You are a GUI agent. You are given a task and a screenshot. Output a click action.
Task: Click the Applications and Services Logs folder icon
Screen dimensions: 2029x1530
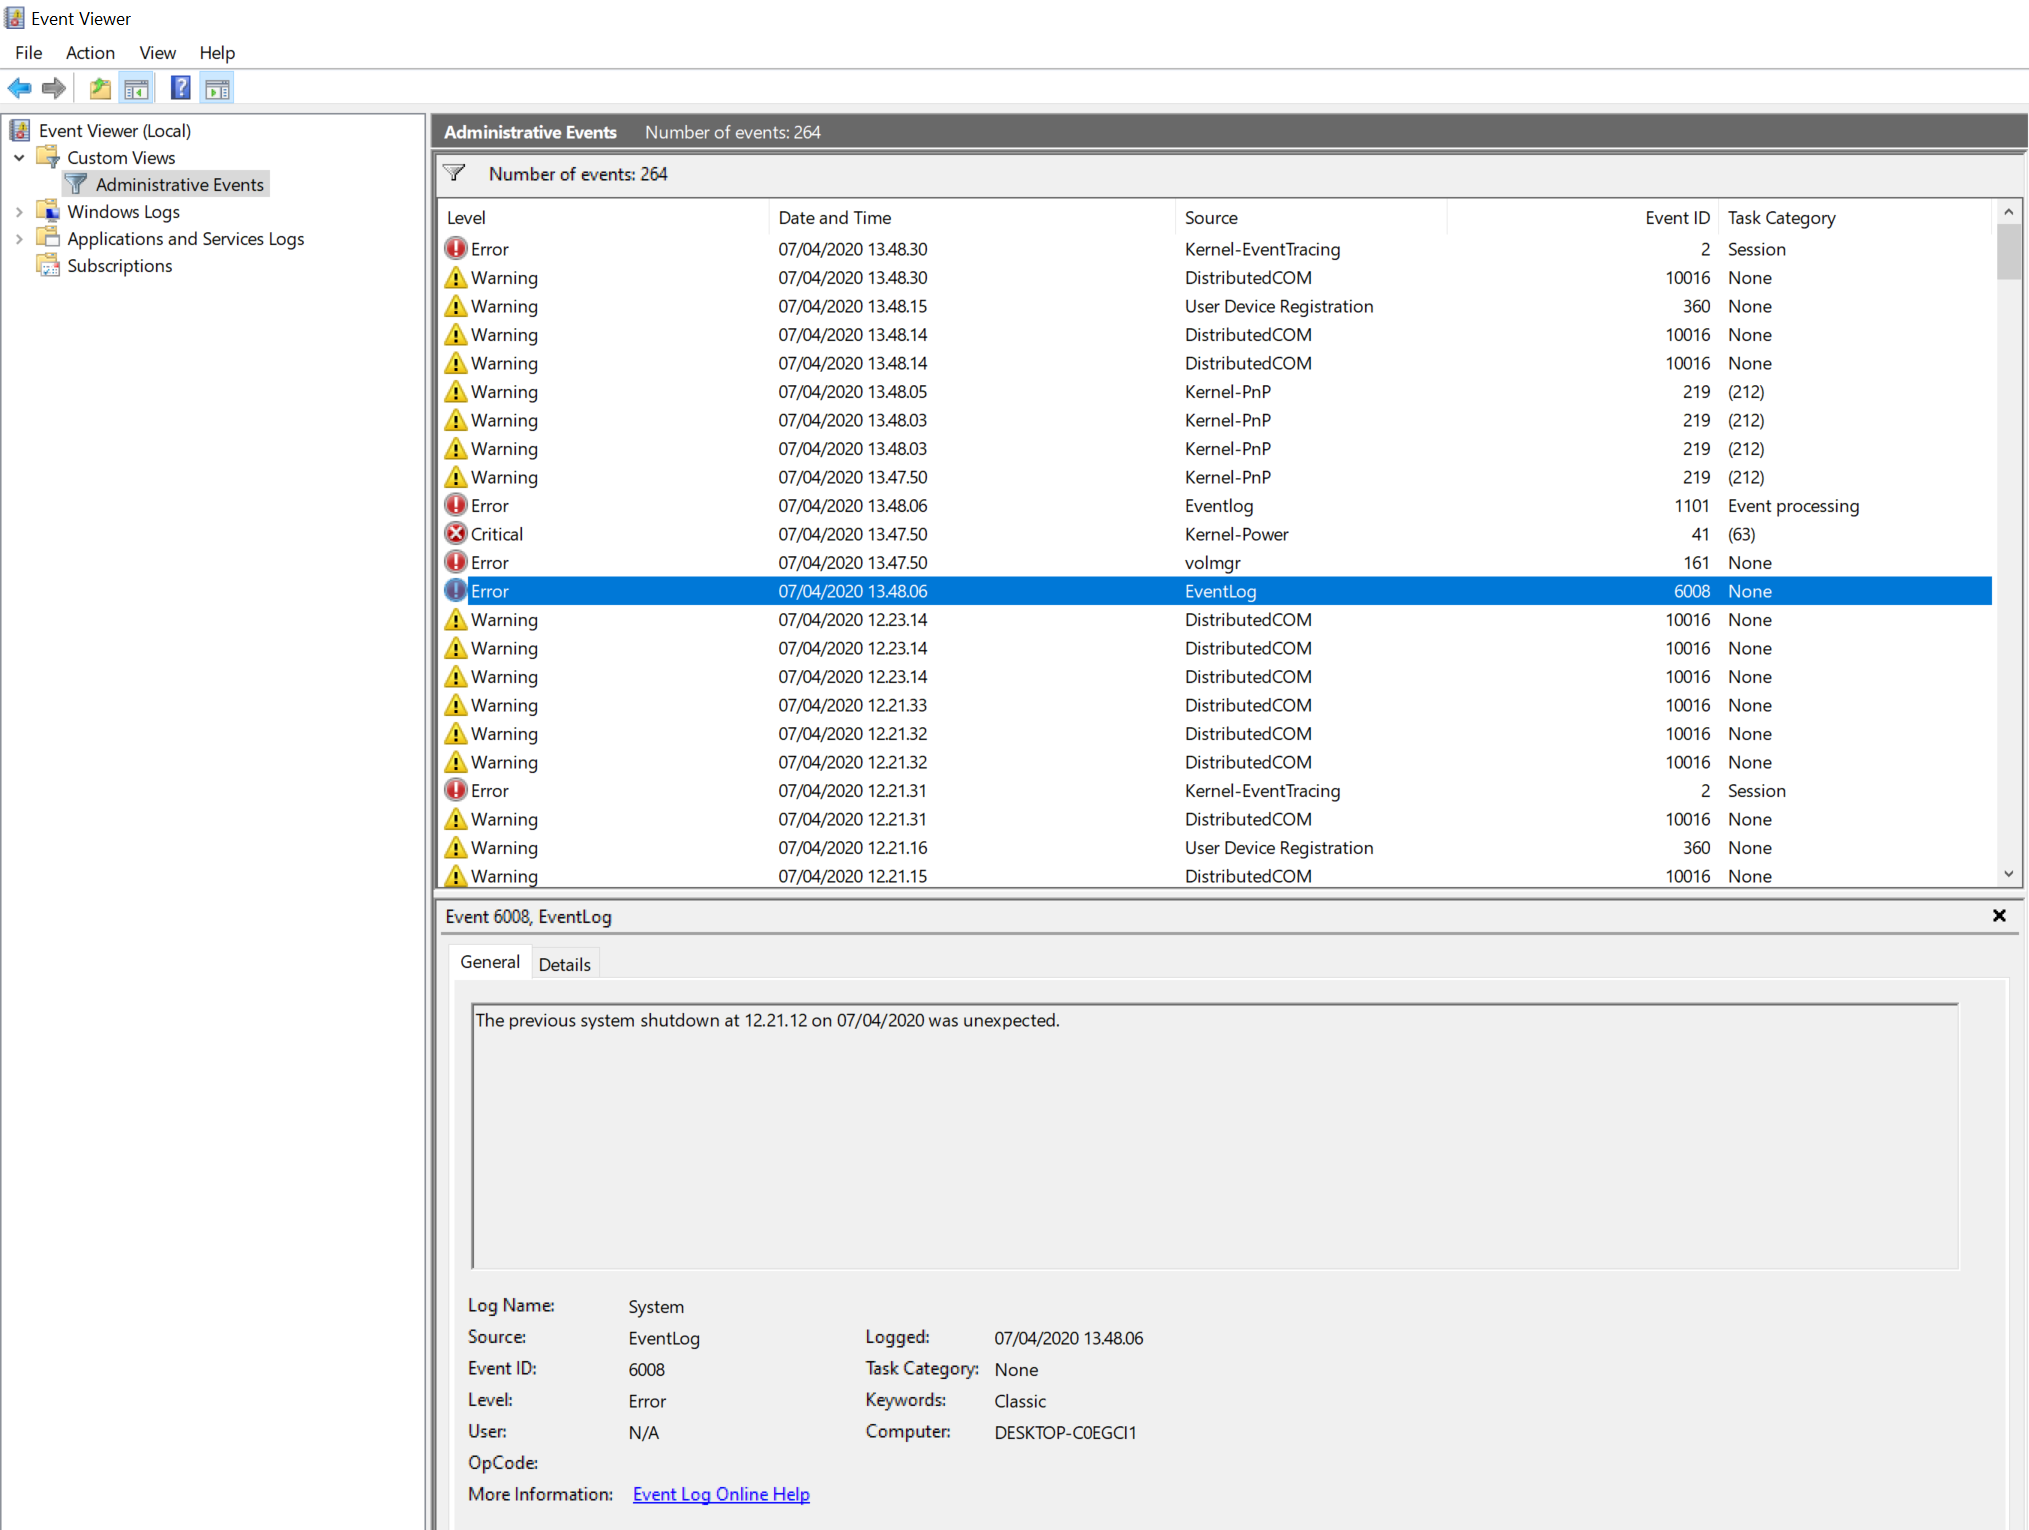[48, 238]
